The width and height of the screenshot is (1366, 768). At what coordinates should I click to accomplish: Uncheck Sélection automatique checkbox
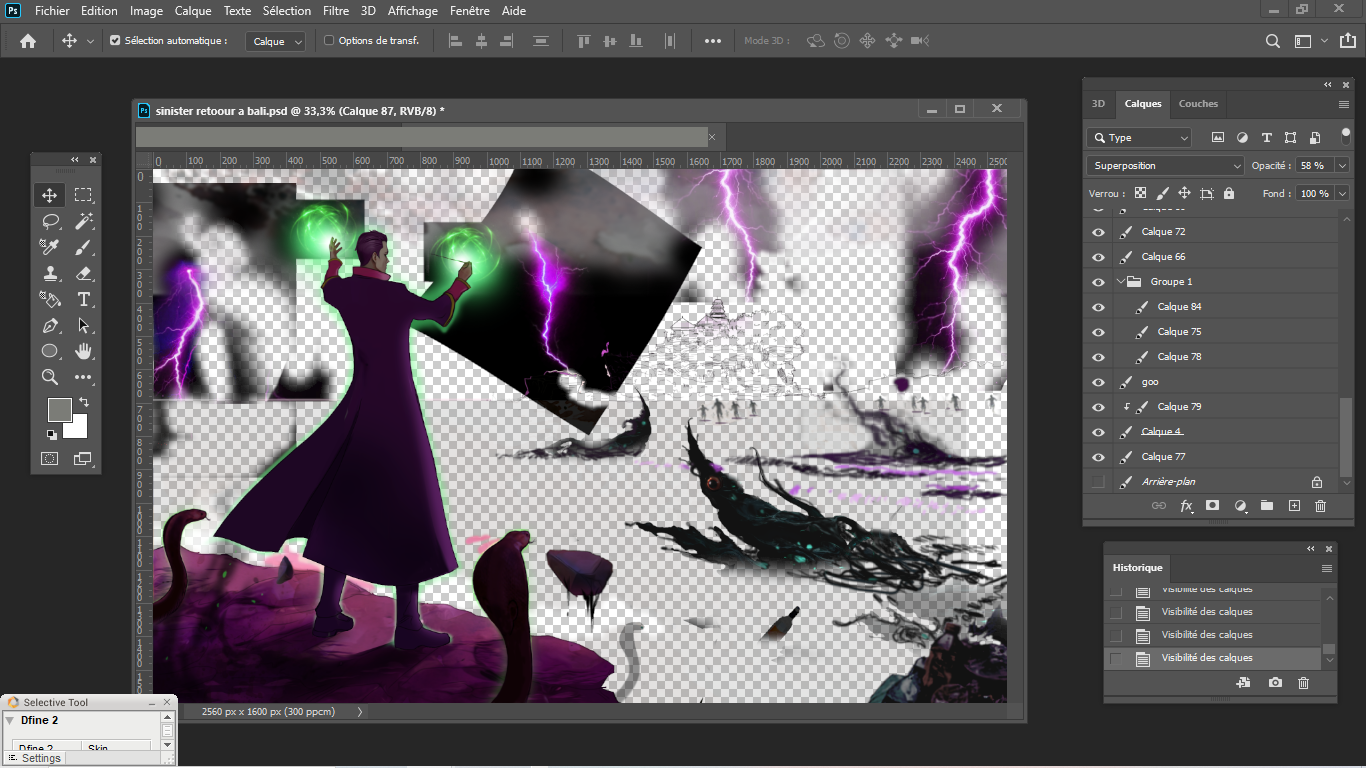[x=115, y=41]
